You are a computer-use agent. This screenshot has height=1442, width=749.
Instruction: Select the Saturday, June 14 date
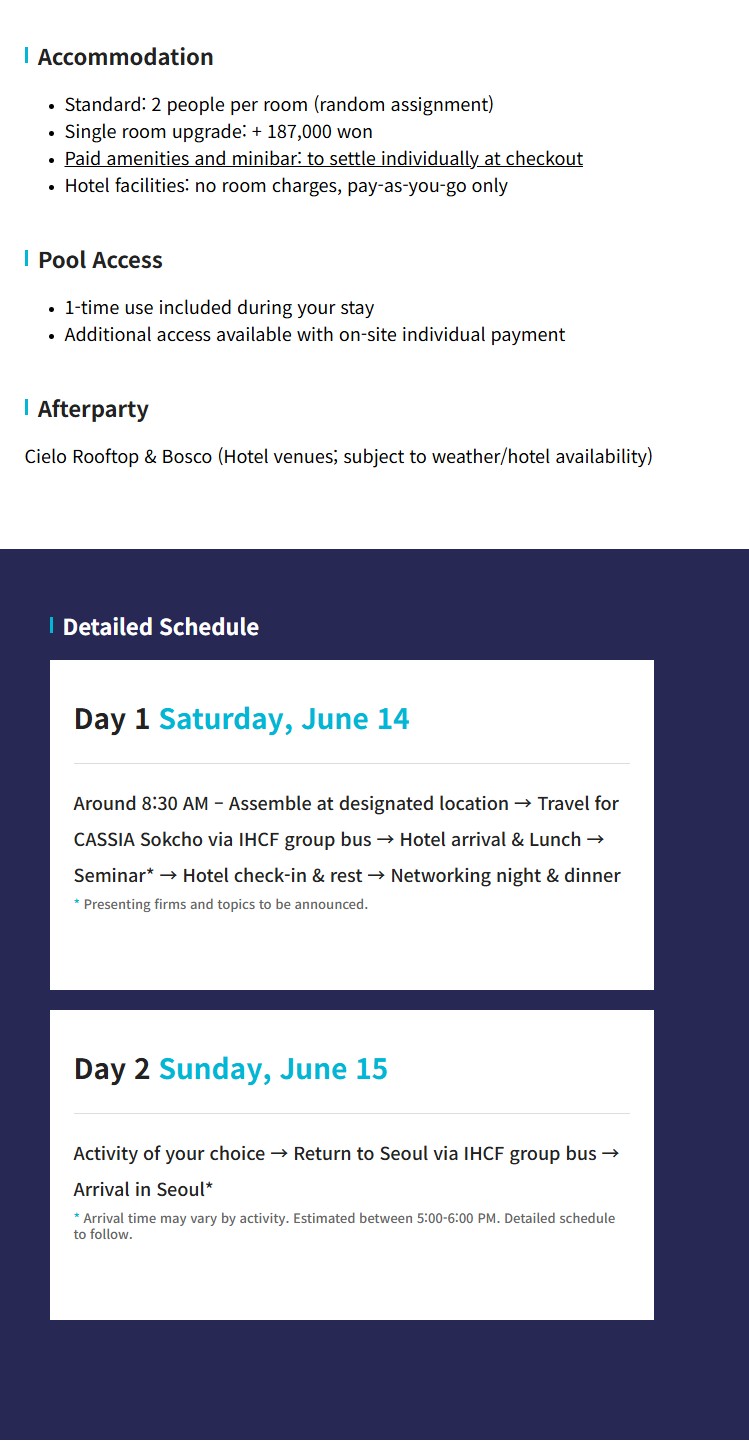point(284,719)
